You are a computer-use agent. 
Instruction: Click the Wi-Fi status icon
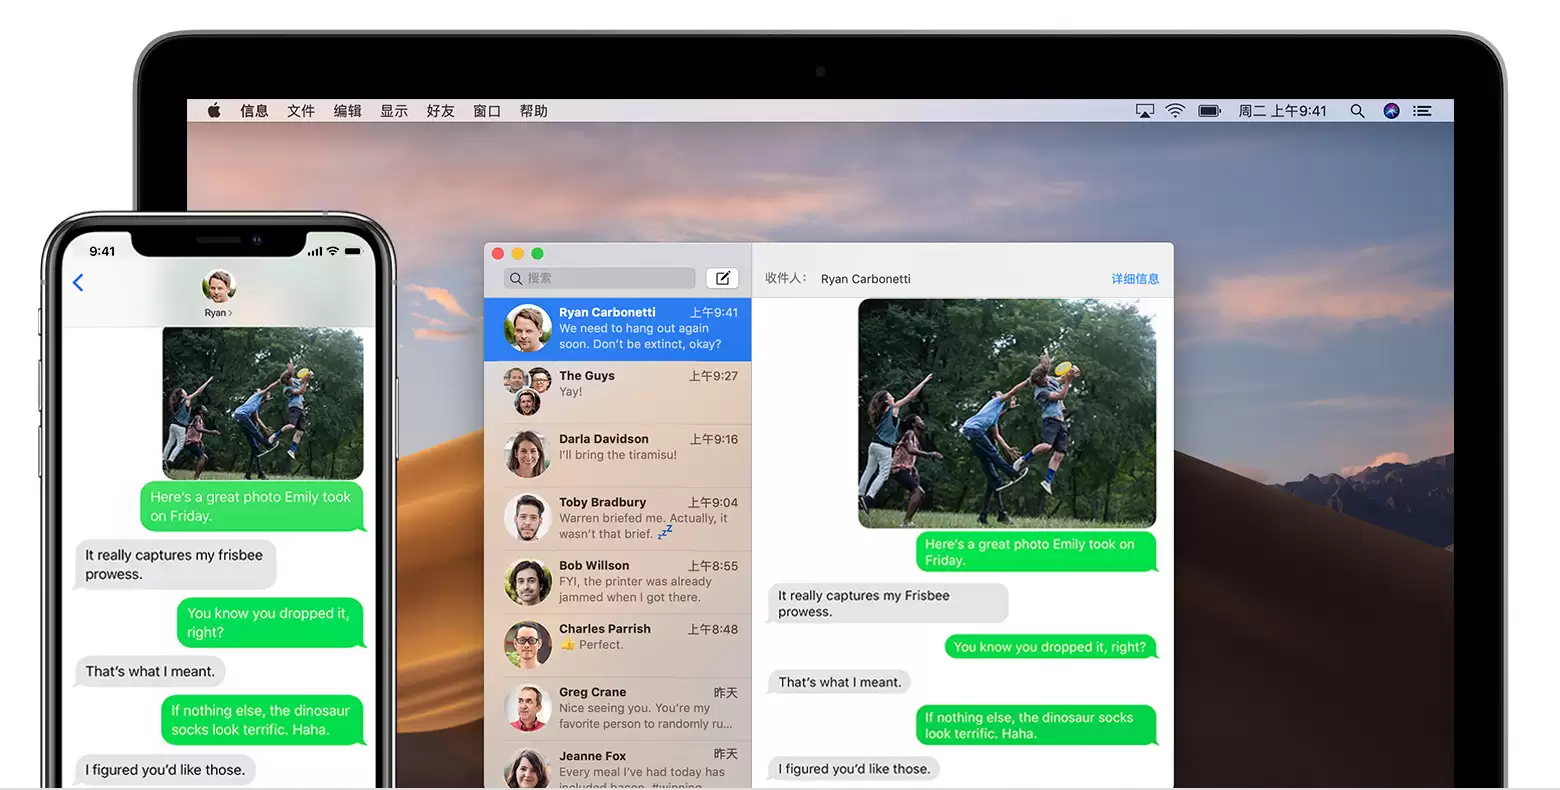click(1176, 111)
